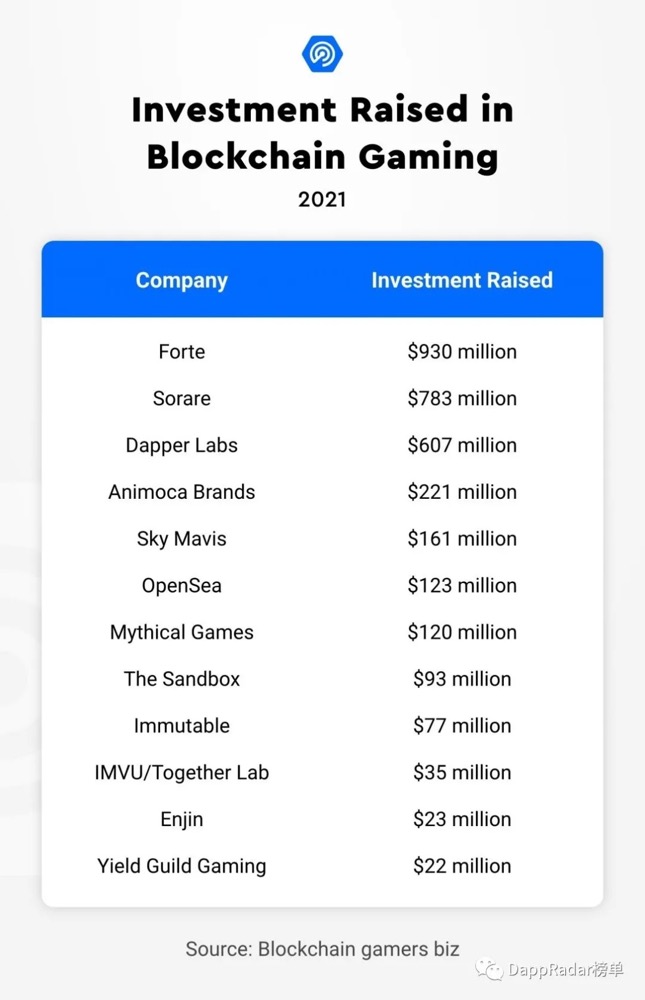645x1000 pixels.
Task: Select the Investment Raised column header
Action: point(462,280)
